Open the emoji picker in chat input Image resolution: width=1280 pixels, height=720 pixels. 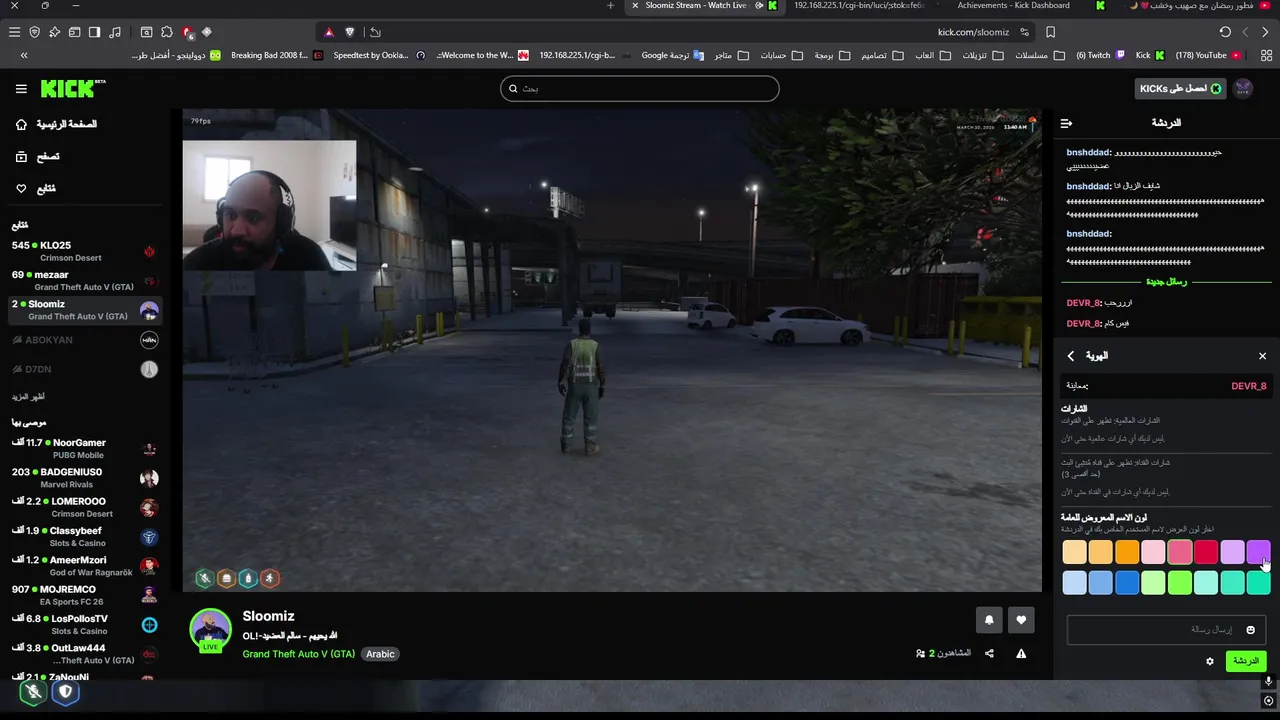1250,630
